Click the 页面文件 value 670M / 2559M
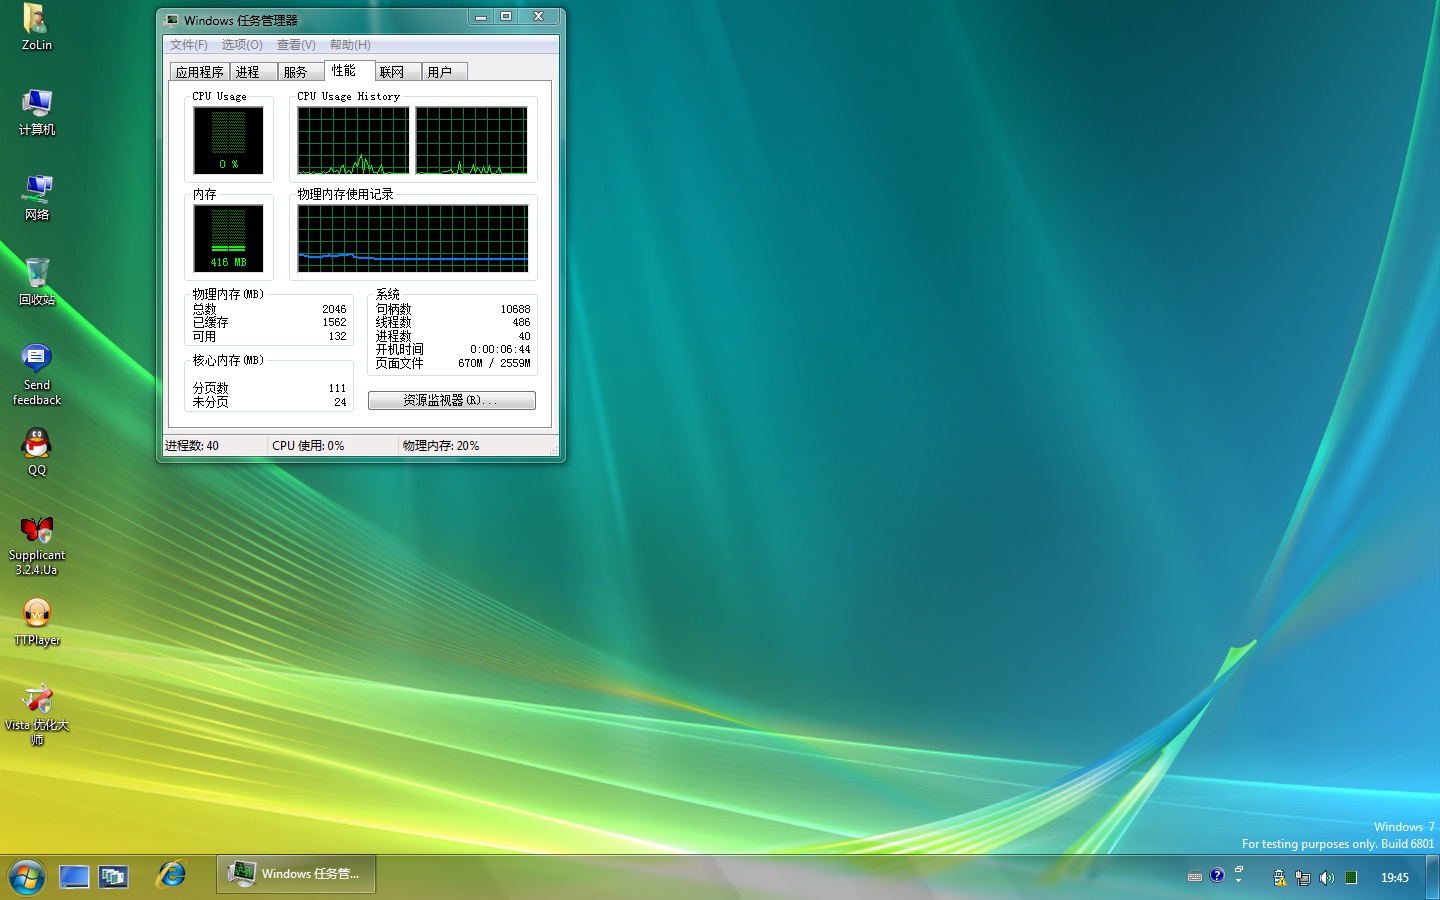 pyautogui.click(x=494, y=363)
